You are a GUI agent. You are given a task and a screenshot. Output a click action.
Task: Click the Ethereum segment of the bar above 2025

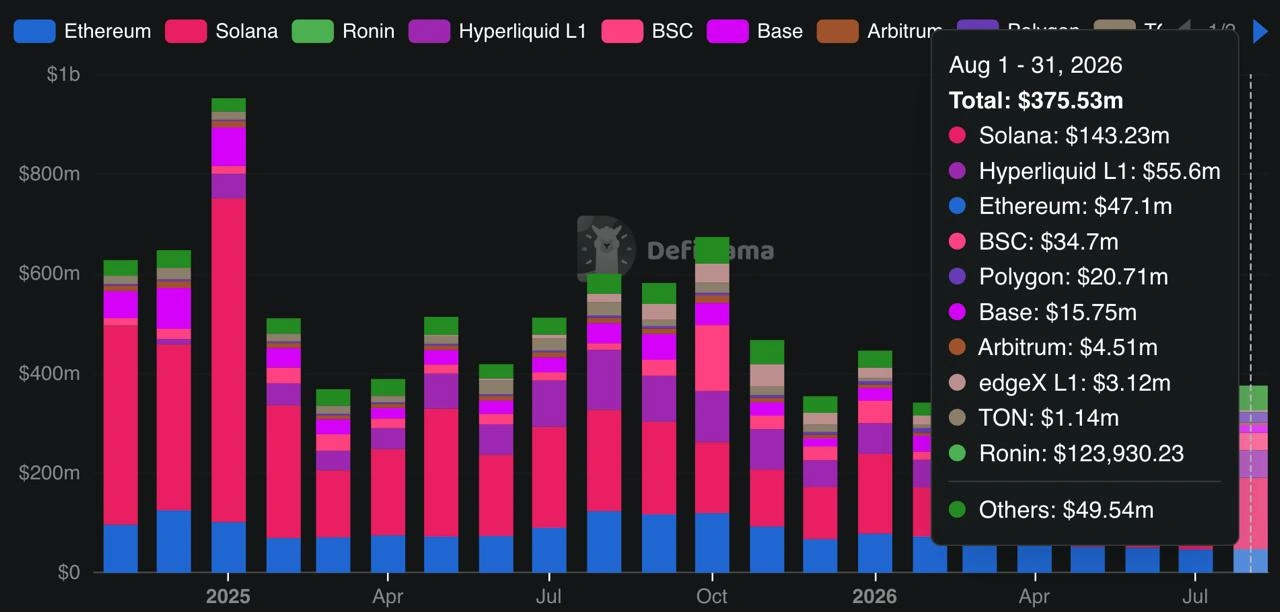point(228,547)
